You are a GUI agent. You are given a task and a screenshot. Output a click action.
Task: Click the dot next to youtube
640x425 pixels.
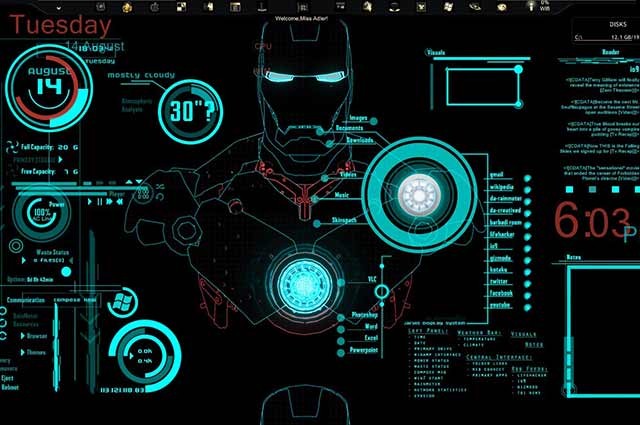point(527,307)
